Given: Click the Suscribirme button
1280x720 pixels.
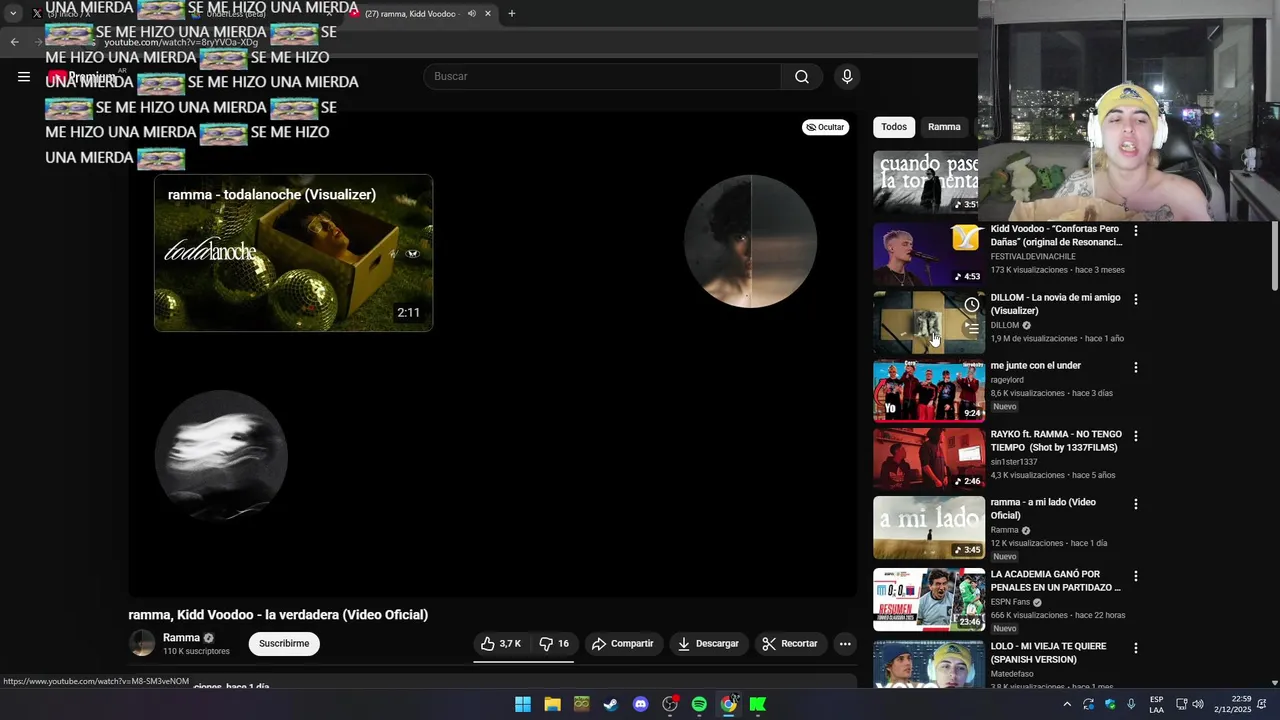Looking at the screenshot, I should (x=284, y=644).
